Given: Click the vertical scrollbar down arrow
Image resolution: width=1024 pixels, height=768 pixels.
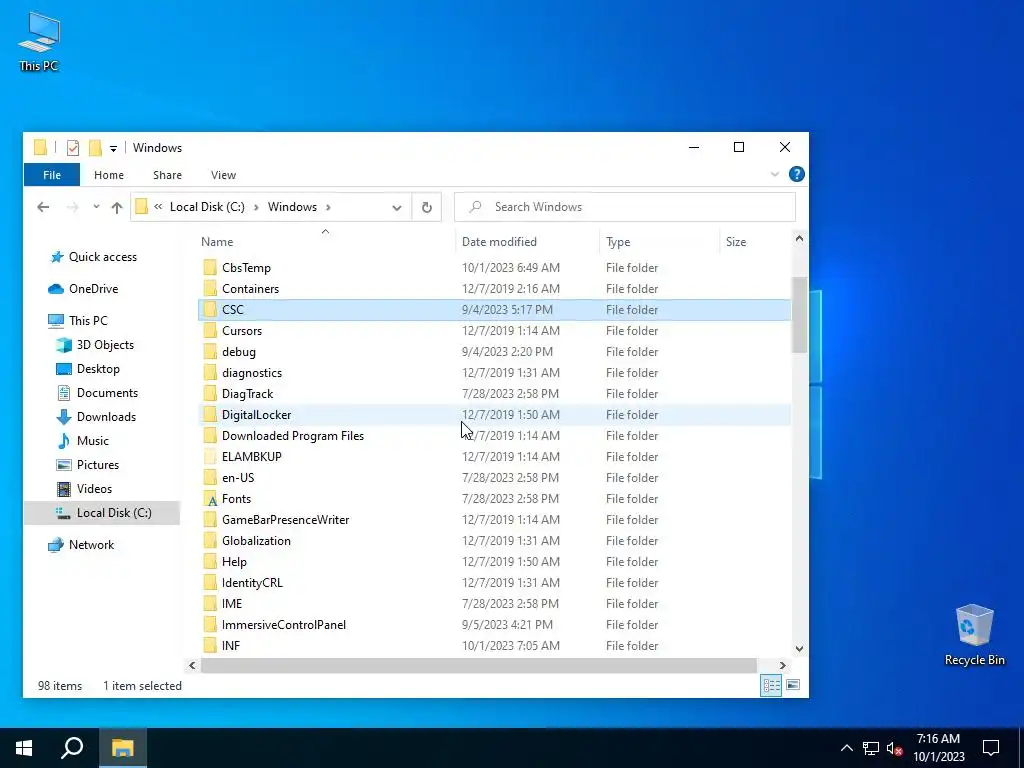Looking at the screenshot, I should (x=799, y=648).
